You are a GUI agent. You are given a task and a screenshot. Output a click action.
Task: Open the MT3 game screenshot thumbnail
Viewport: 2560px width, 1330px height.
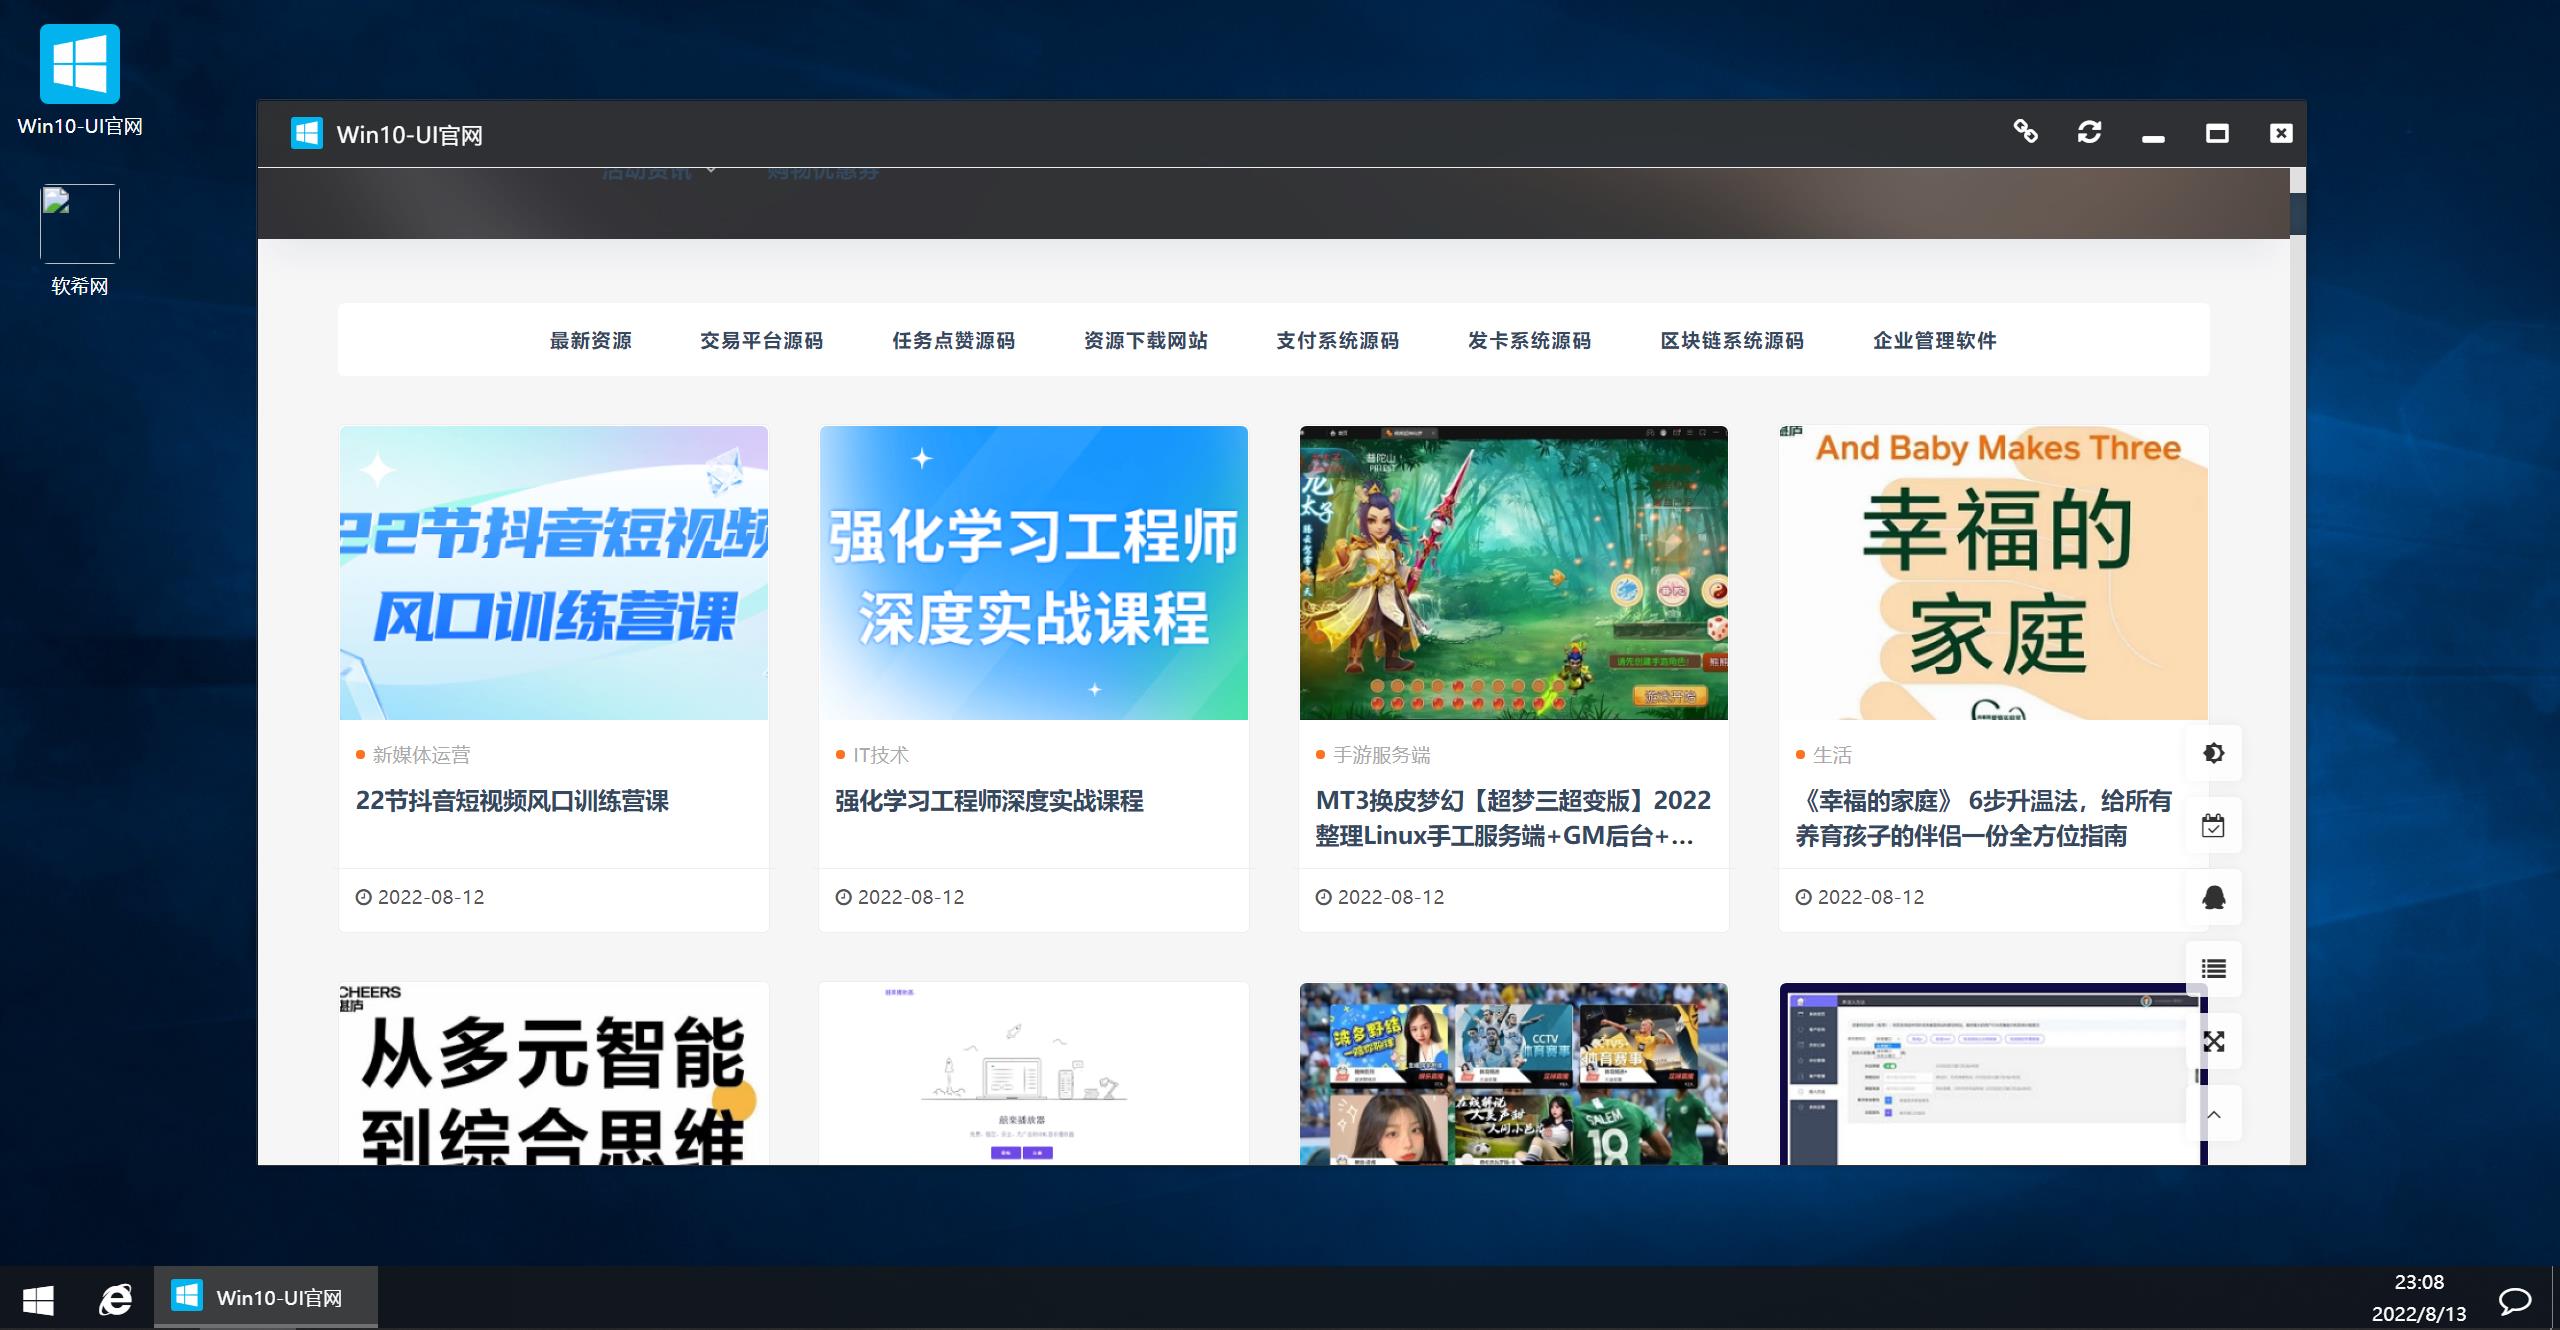1514,573
